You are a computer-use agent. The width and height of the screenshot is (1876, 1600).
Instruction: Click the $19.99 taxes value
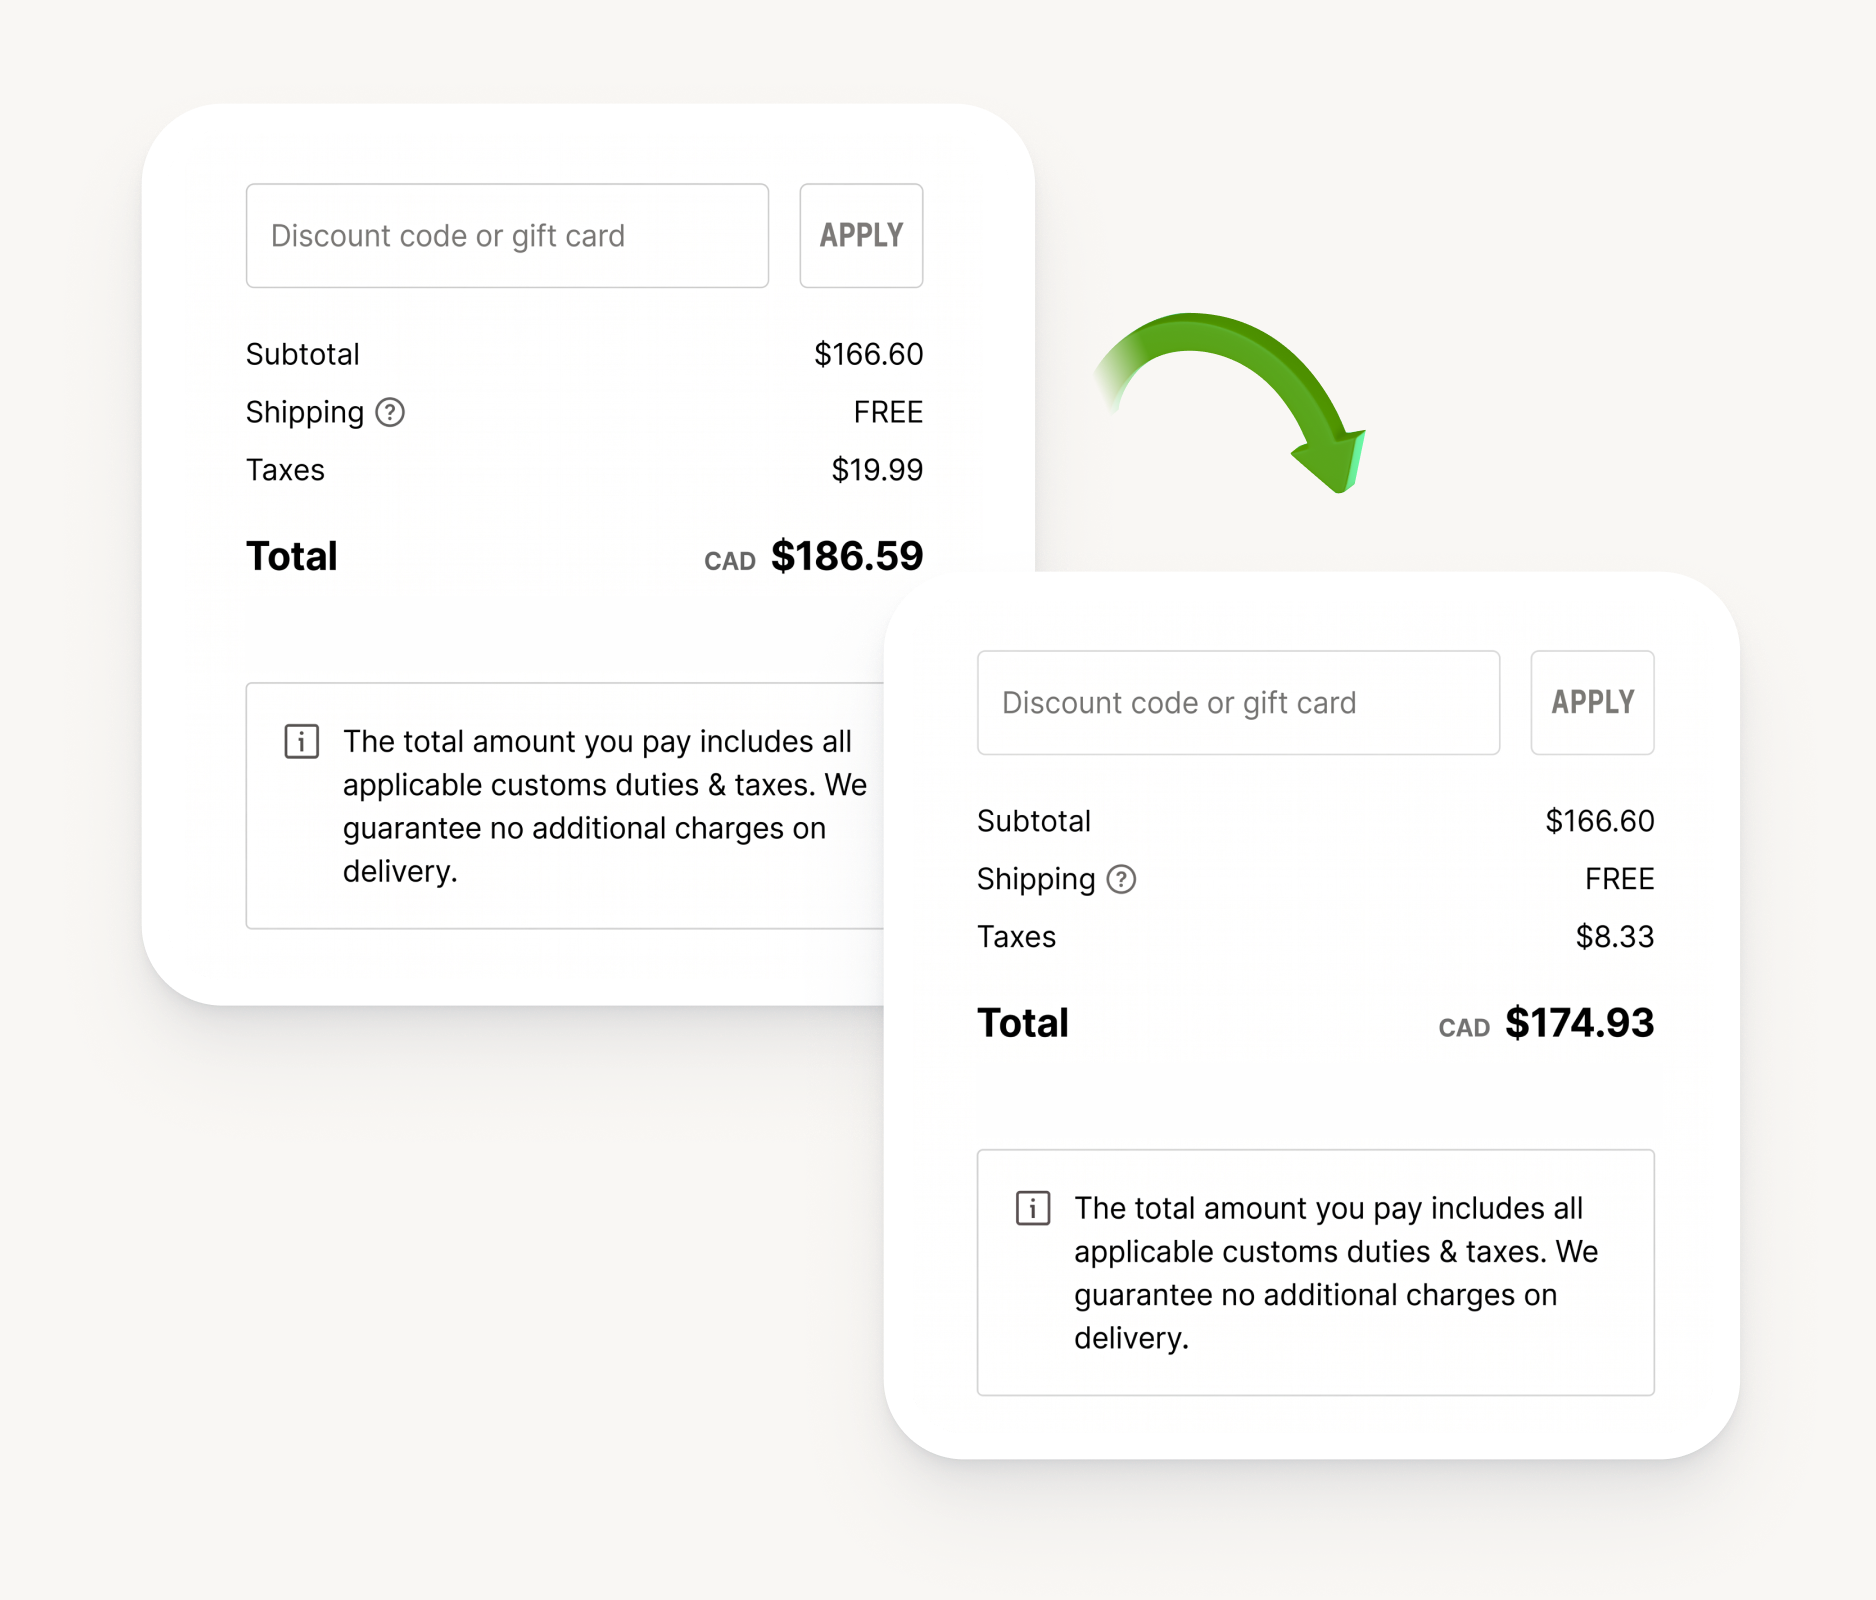(877, 470)
